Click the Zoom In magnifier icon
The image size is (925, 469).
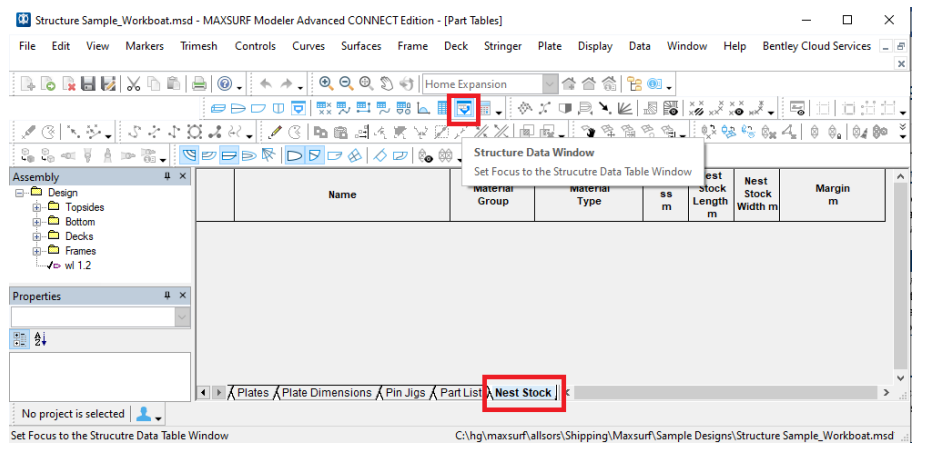tap(326, 84)
